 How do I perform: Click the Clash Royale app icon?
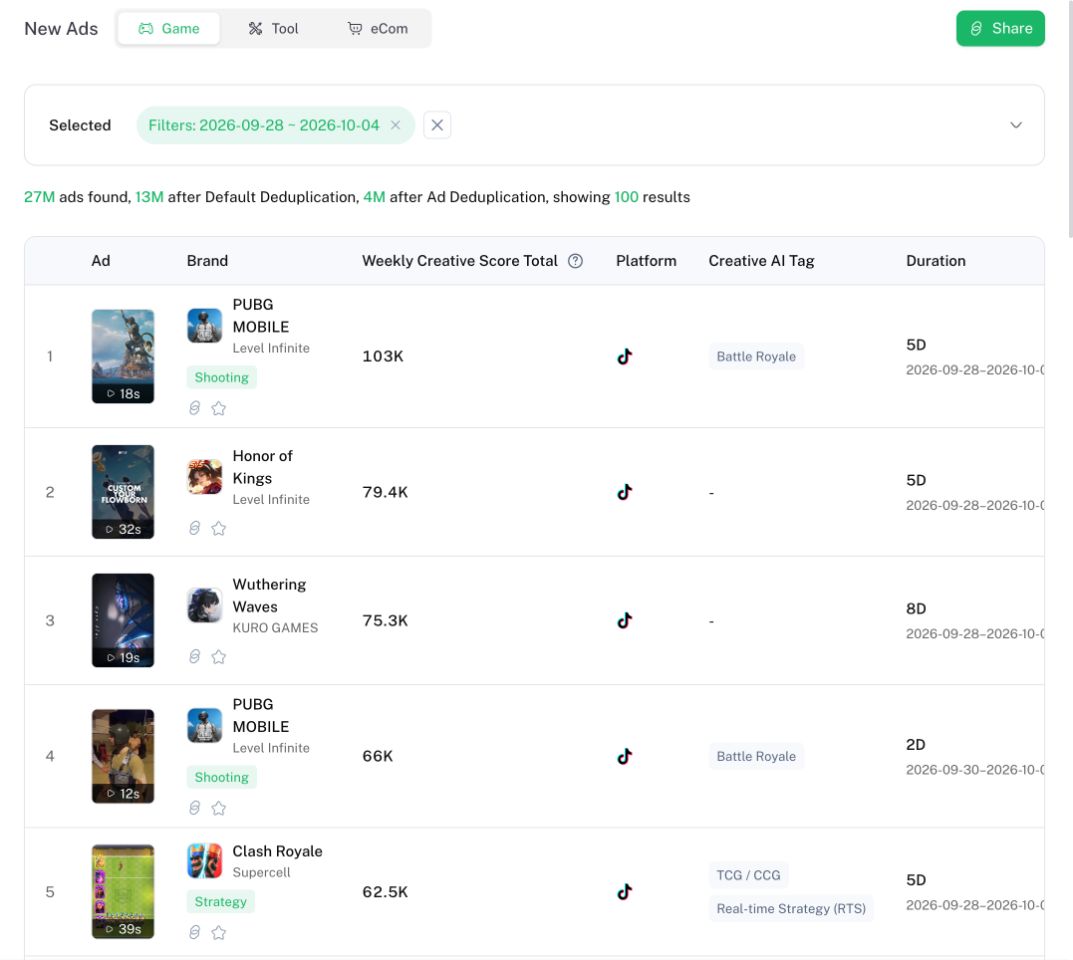[205, 861]
